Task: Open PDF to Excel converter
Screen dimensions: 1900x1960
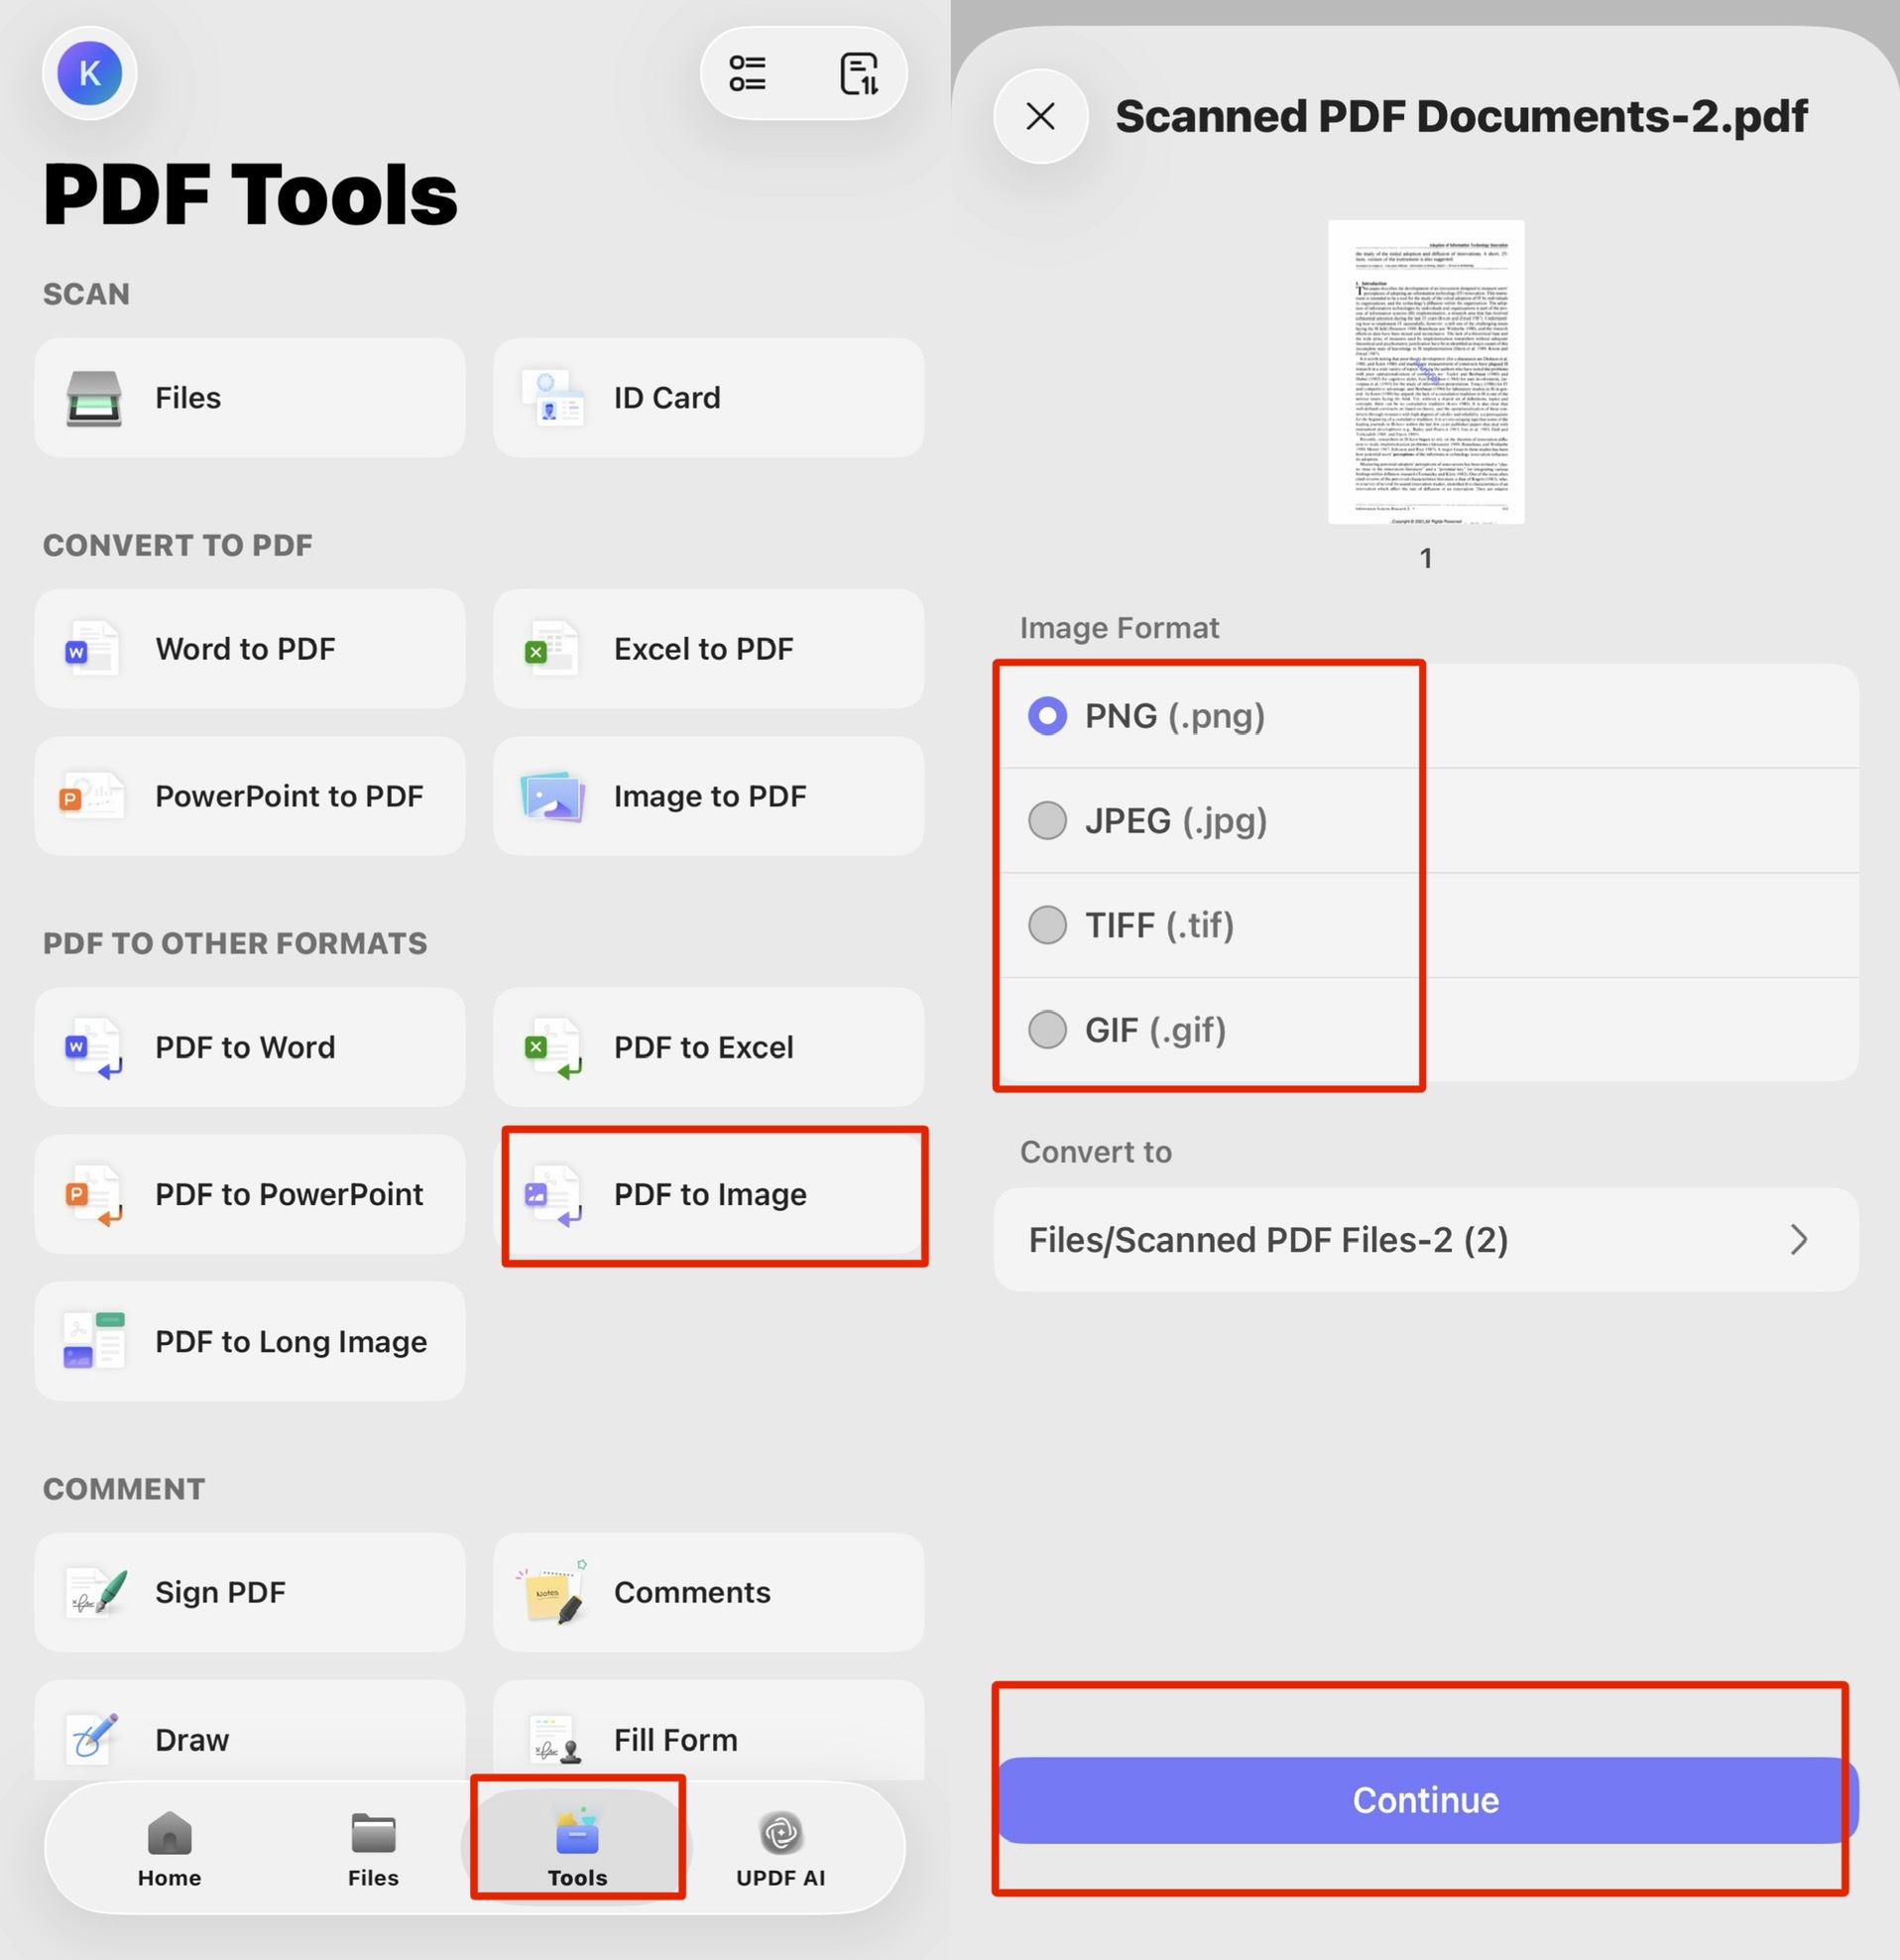Action: tap(708, 1047)
